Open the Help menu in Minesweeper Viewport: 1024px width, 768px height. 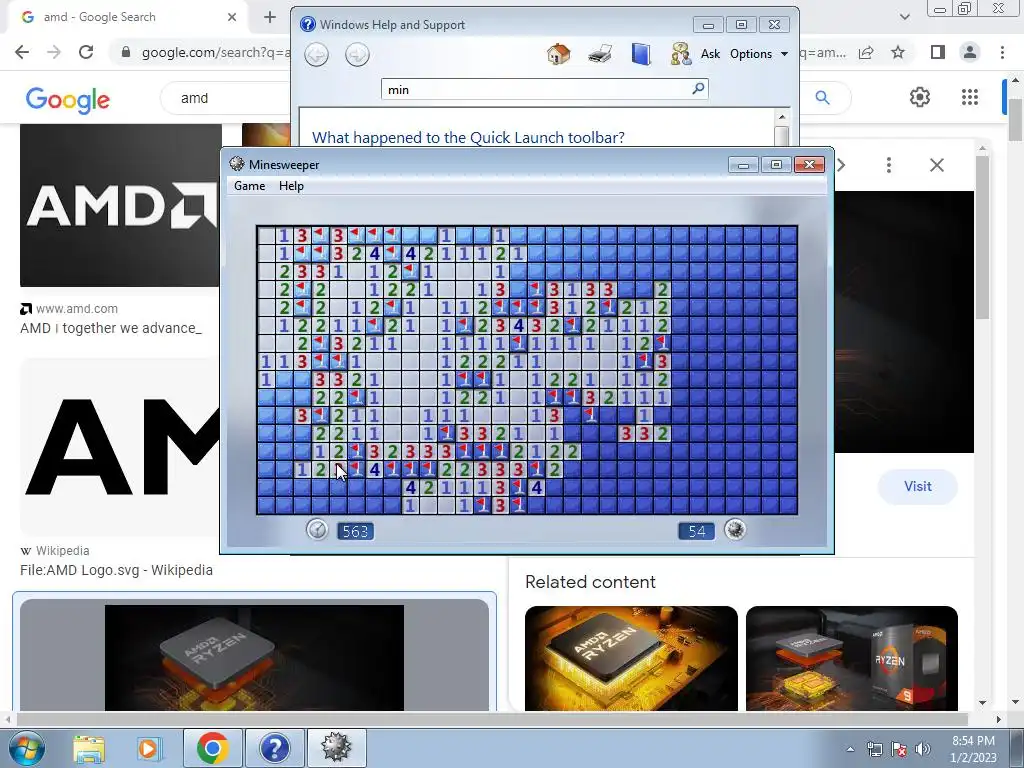291,186
